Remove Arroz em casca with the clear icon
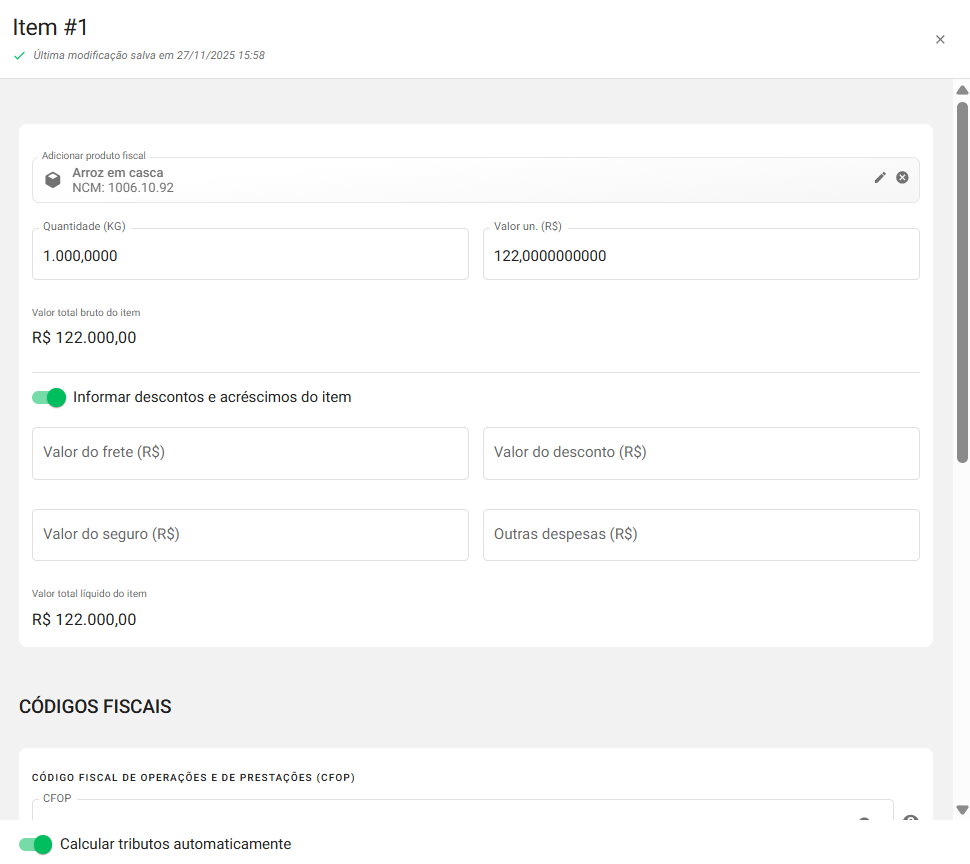 click(x=902, y=178)
